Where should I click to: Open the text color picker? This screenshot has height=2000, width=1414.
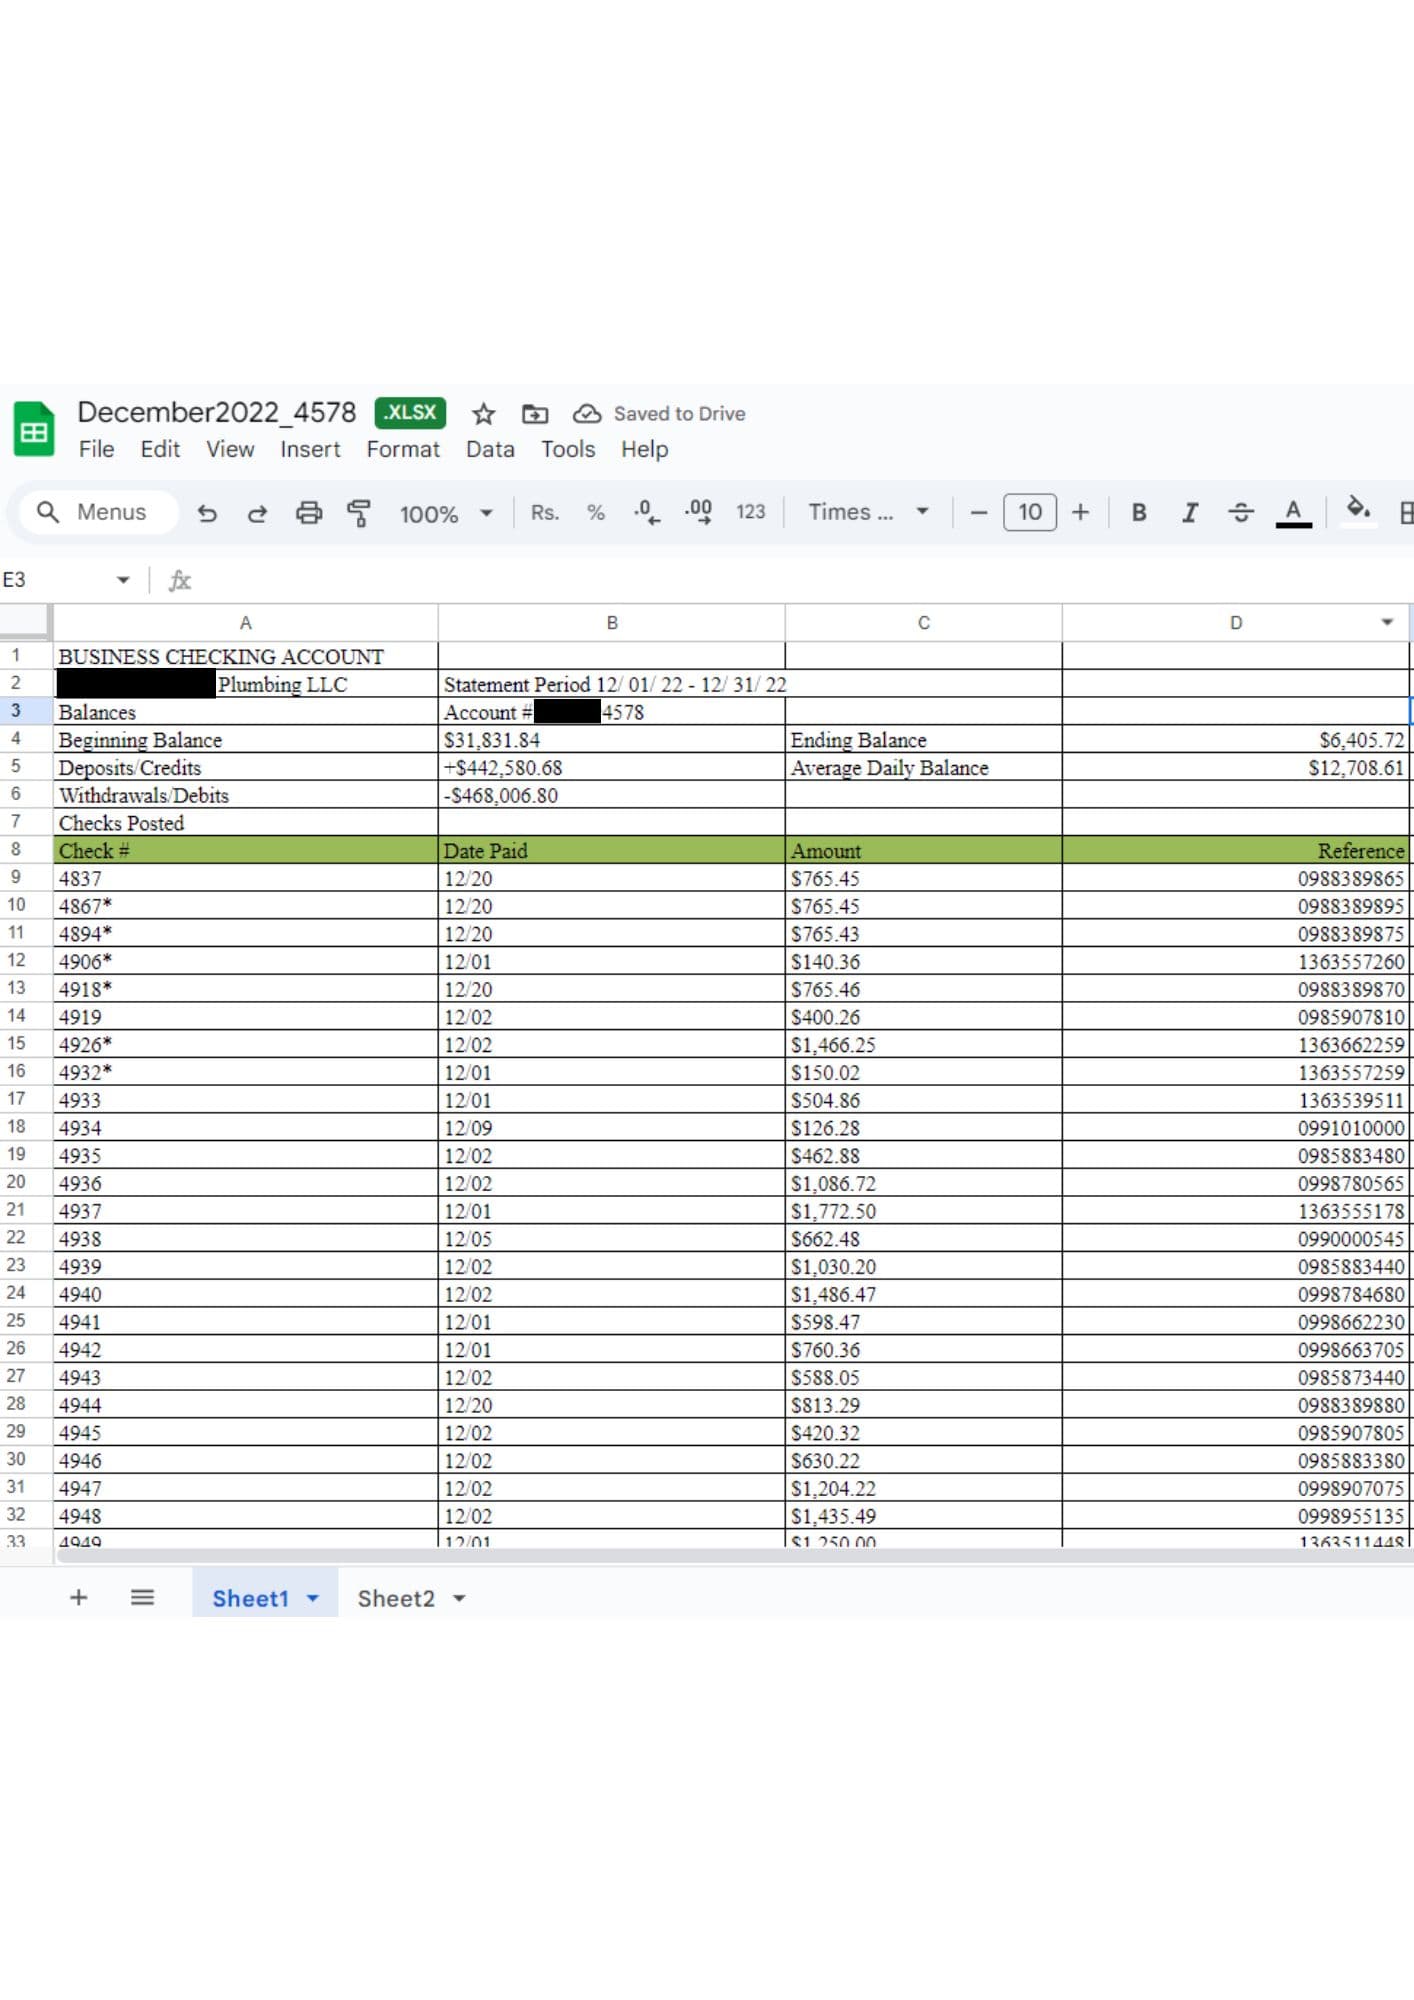pos(1292,512)
